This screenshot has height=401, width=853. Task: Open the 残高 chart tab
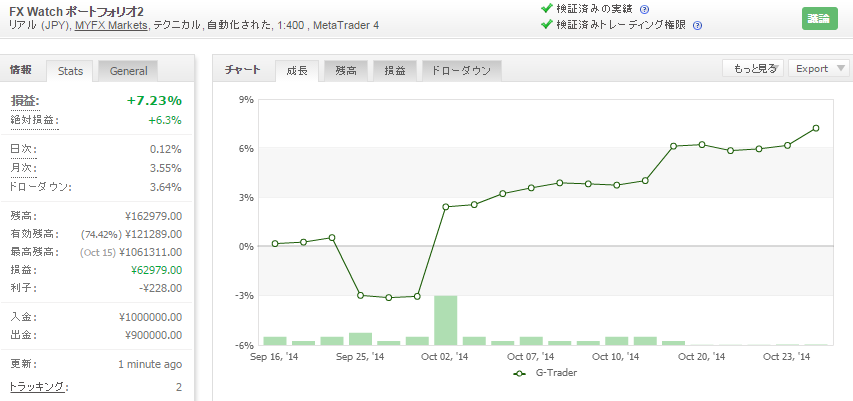[x=347, y=70]
